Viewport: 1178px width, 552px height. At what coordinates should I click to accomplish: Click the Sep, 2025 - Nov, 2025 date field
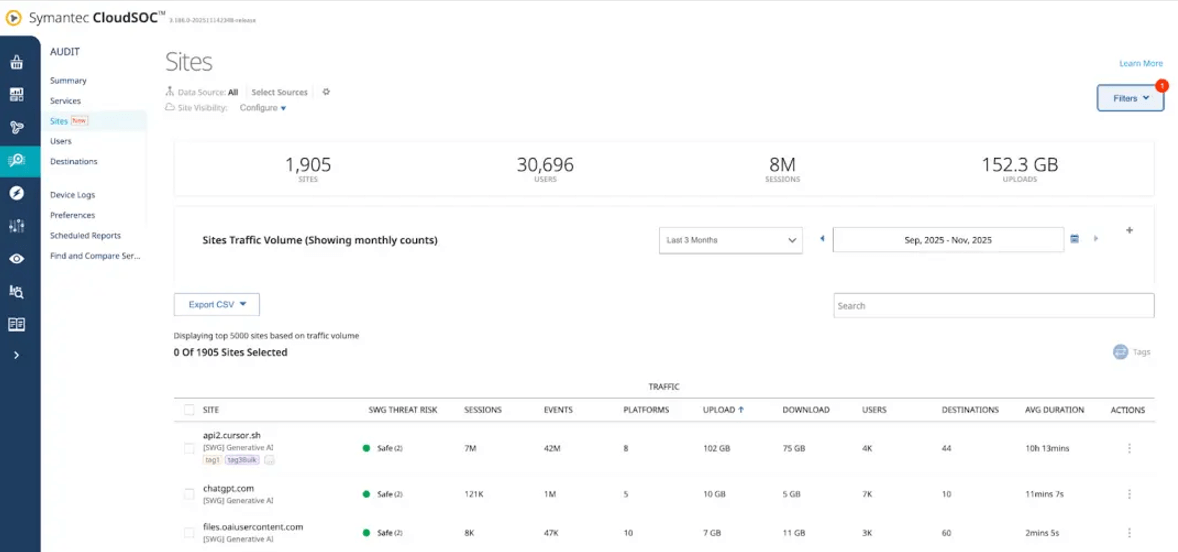pos(948,240)
